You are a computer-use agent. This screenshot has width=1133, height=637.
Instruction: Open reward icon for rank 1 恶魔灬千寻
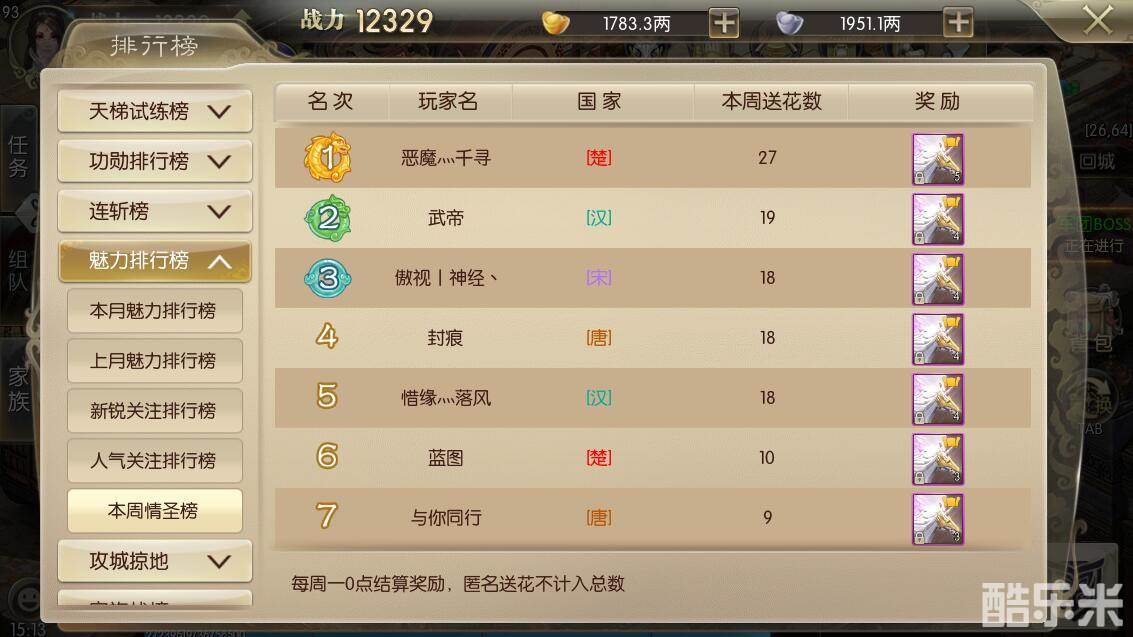[937, 159]
